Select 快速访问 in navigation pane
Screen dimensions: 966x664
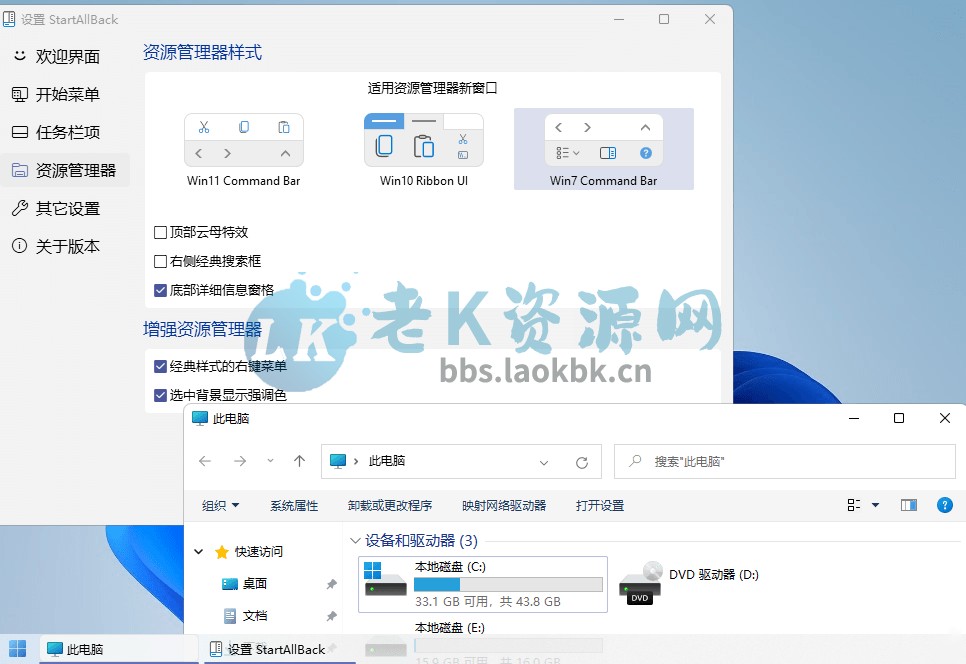(258, 552)
